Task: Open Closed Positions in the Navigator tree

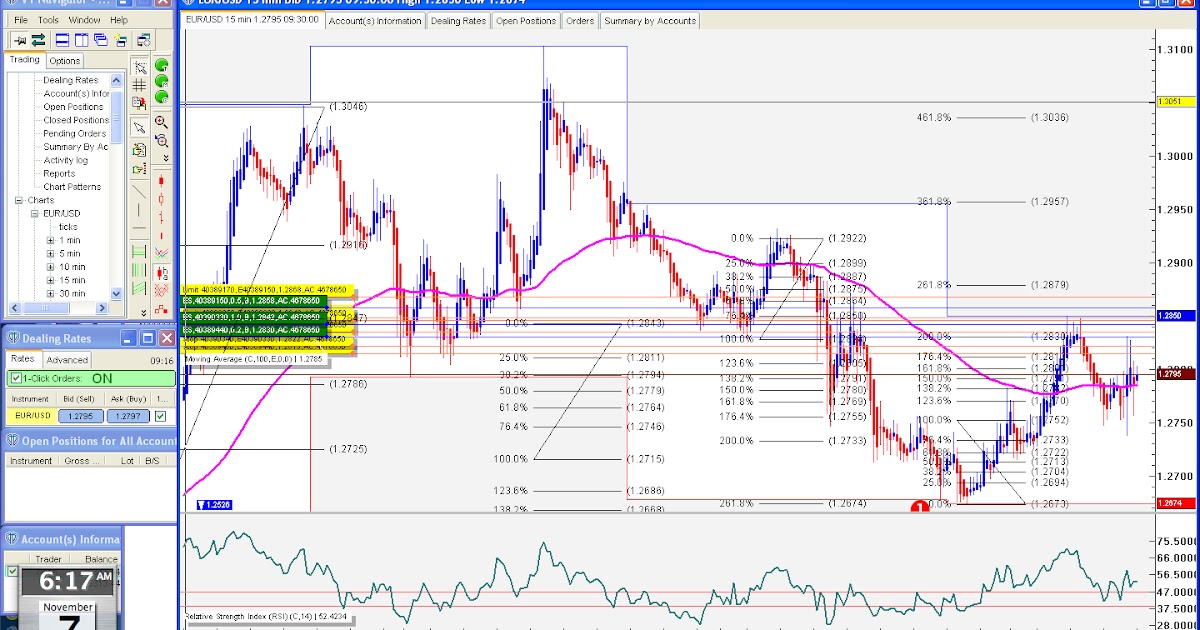Action: click(x=76, y=120)
